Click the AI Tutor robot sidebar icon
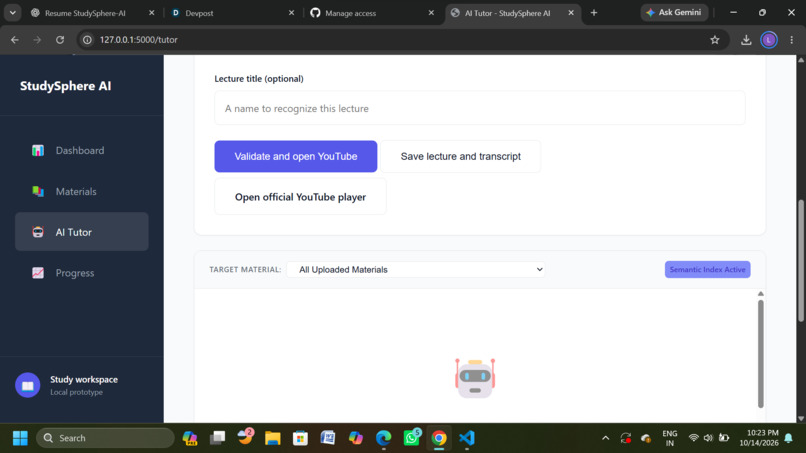 (x=38, y=232)
